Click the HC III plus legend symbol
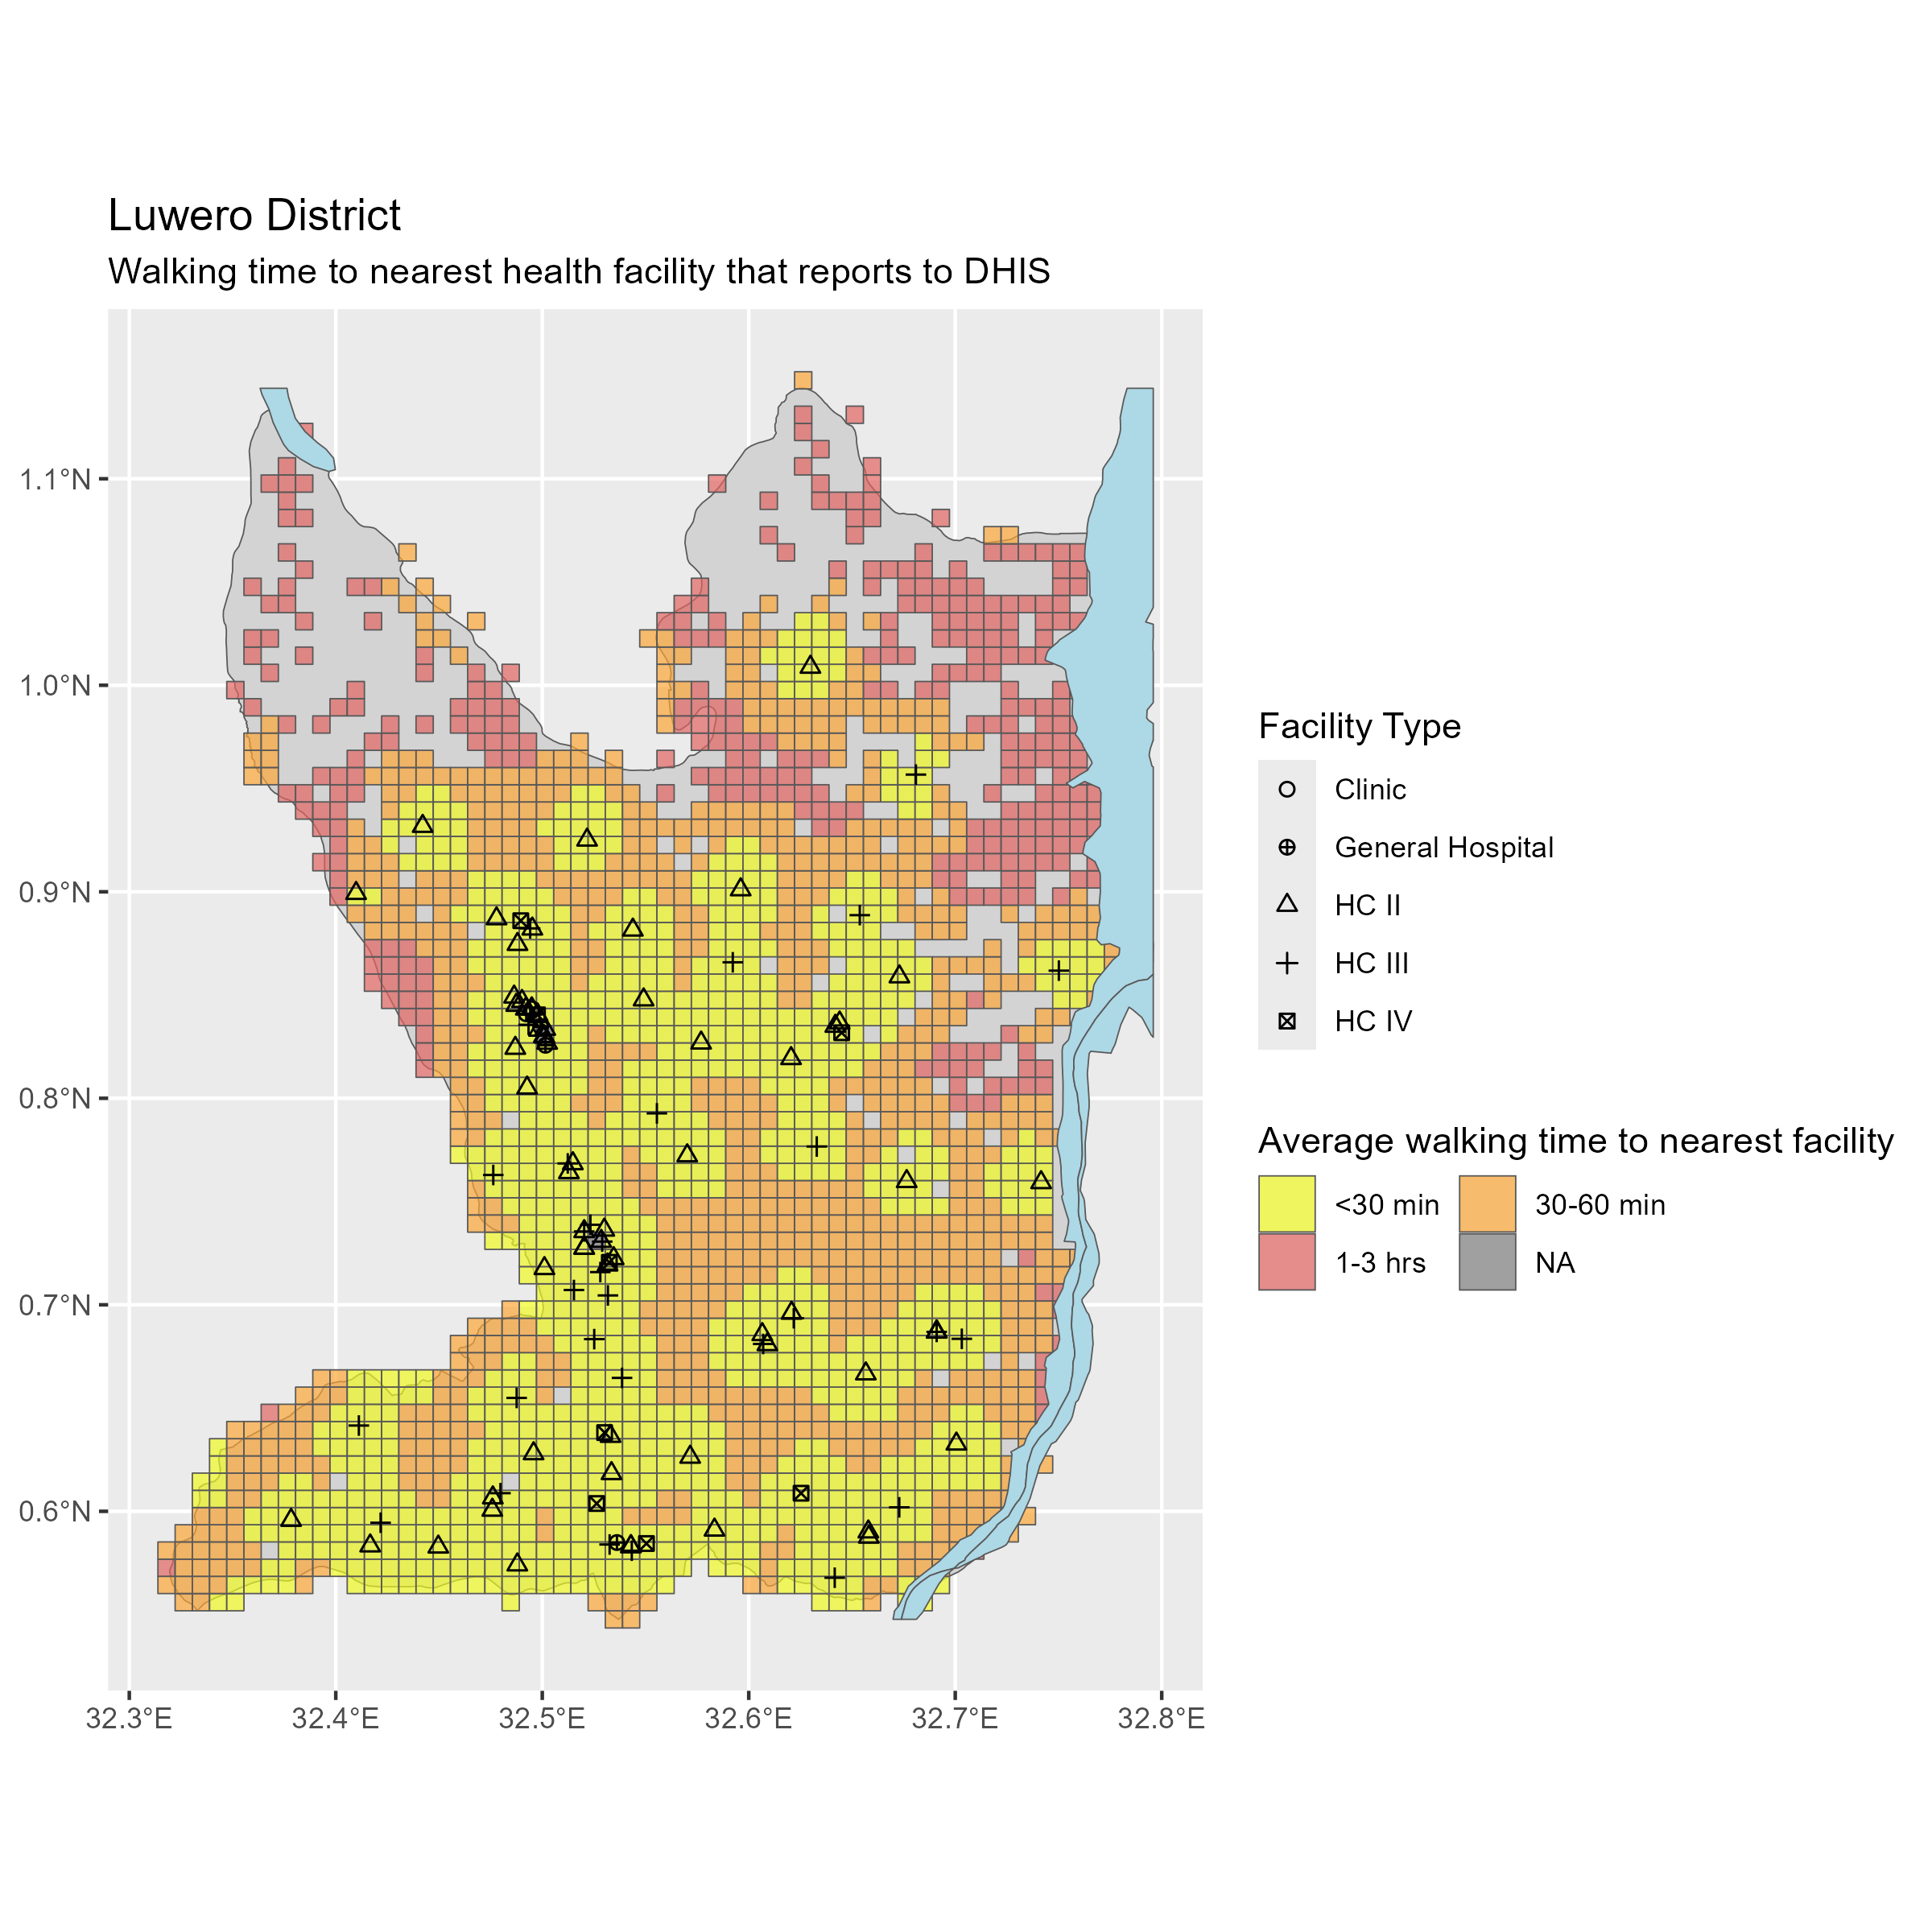The width and height of the screenshot is (1932, 1932). pos(1287,963)
